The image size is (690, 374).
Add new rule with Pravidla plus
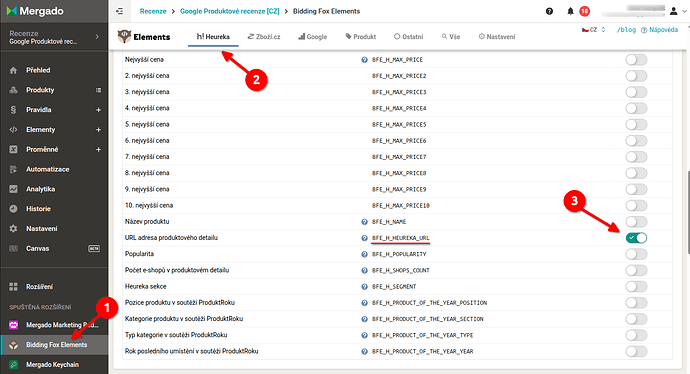98,110
